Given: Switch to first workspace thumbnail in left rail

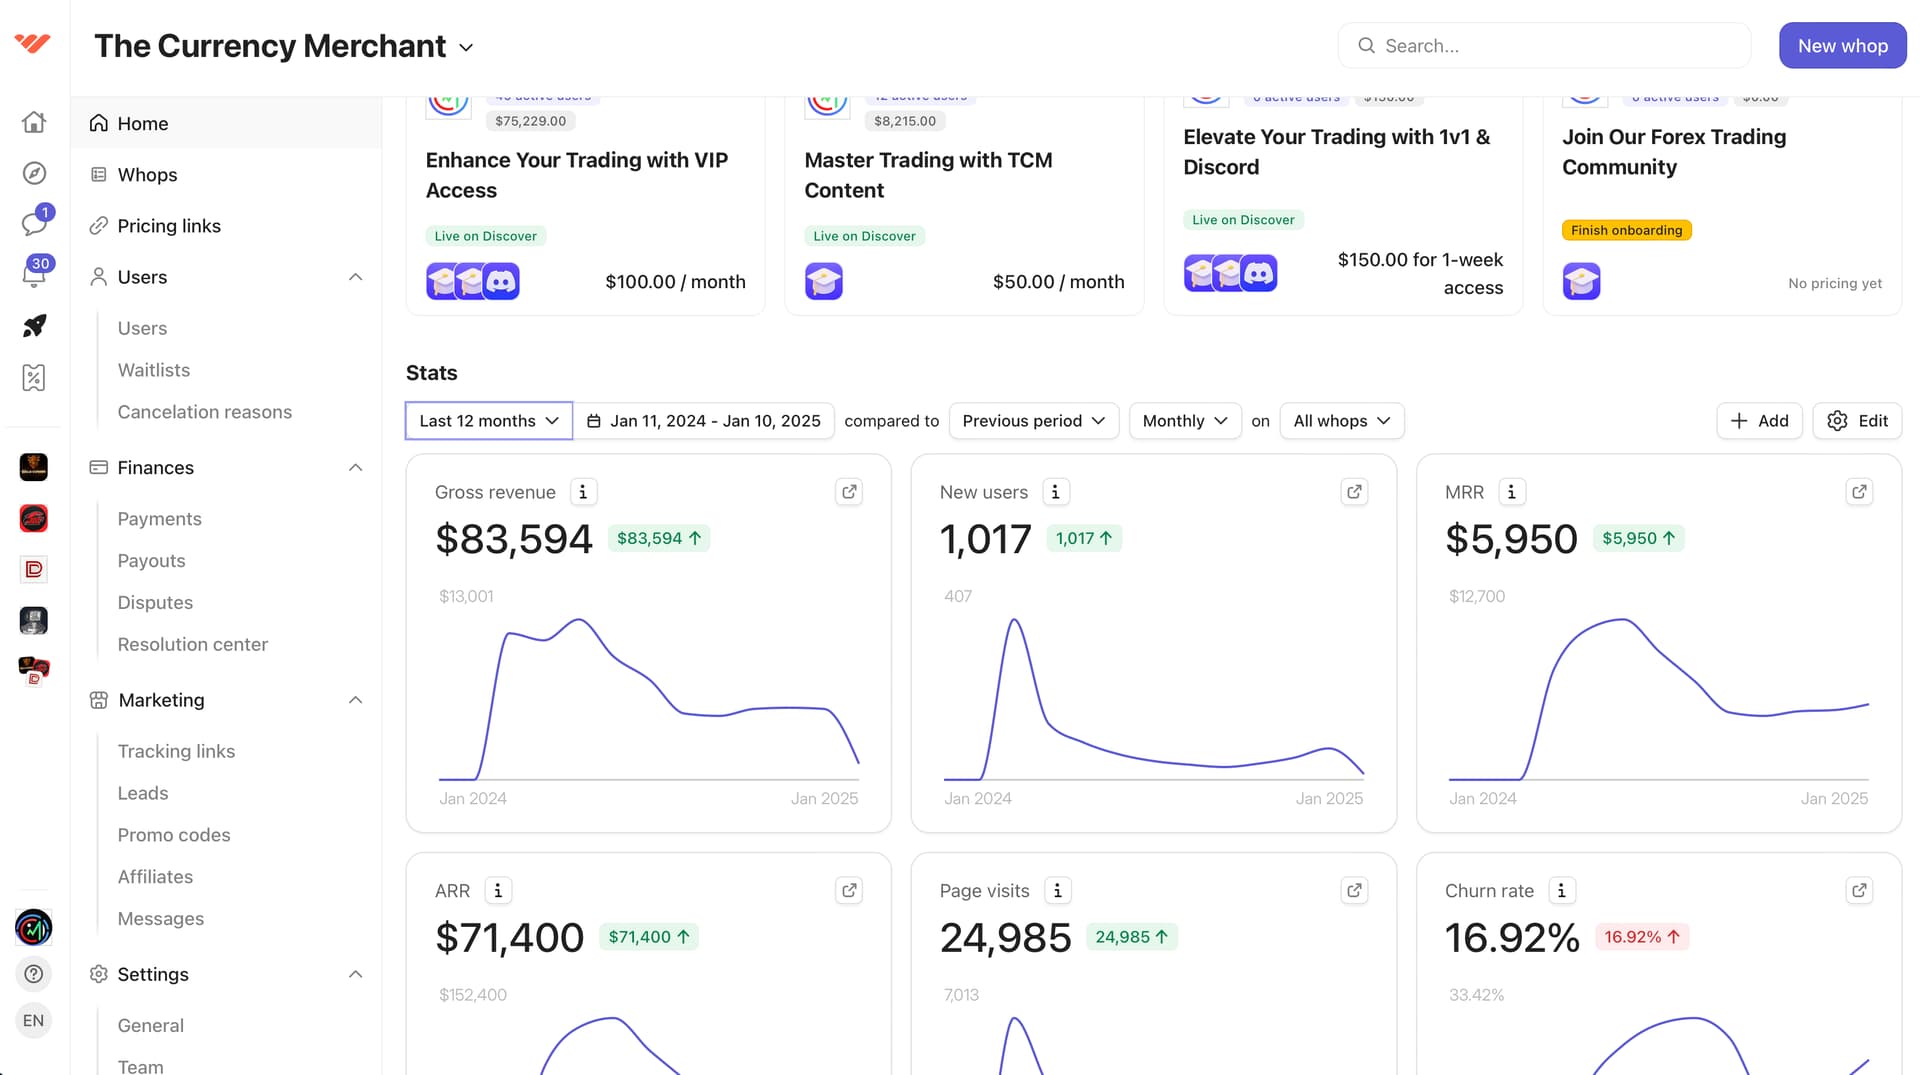Looking at the screenshot, I should click(34, 467).
